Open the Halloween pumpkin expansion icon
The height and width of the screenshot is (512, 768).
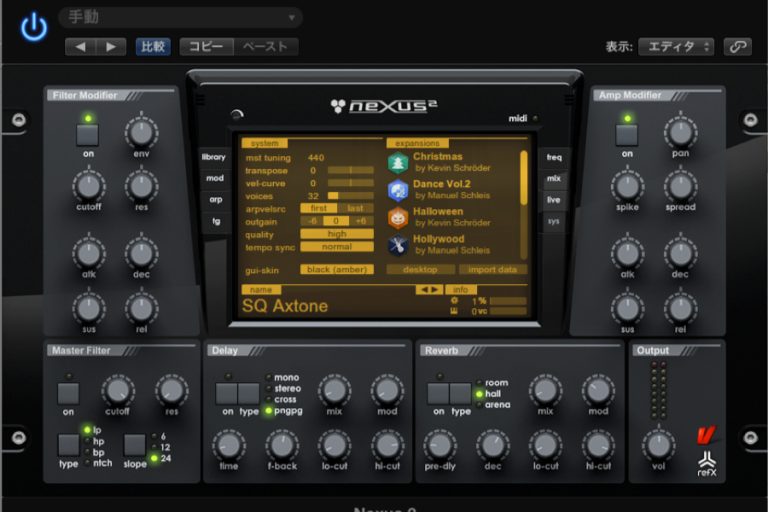pyautogui.click(x=398, y=218)
